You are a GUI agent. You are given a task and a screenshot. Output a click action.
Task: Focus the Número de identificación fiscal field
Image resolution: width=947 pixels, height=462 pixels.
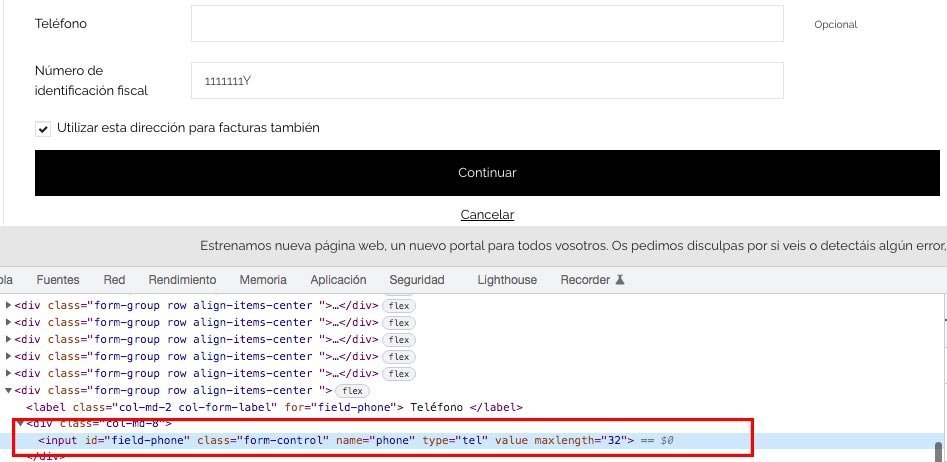[x=487, y=81]
